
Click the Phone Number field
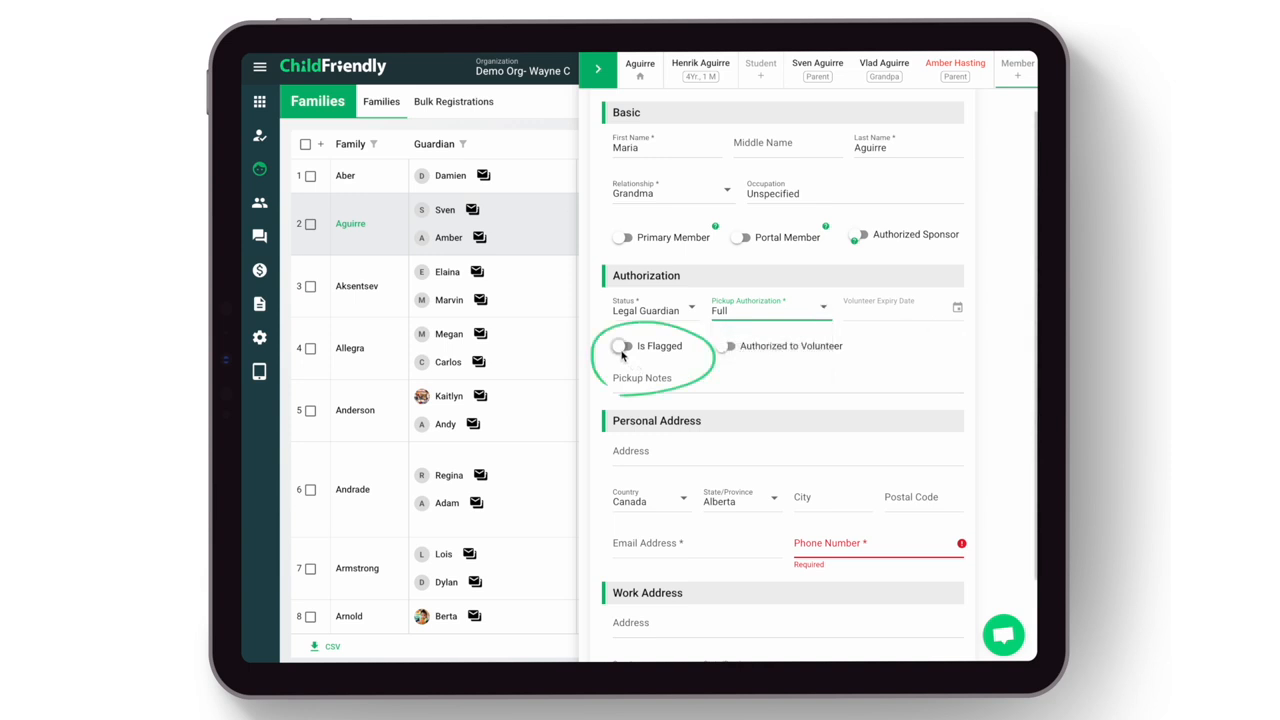pyautogui.click(x=878, y=544)
